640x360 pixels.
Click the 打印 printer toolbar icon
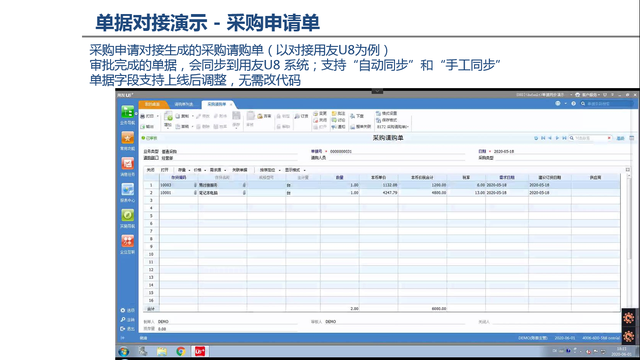pyautogui.click(x=142, y=116)
